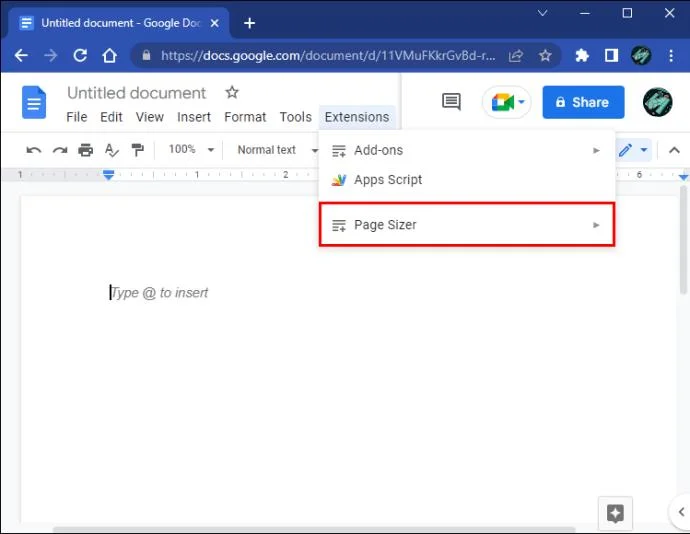This screenshot has height=534, width=690.
Task: Click the Untitled document title field
Action: click(136, 93)
